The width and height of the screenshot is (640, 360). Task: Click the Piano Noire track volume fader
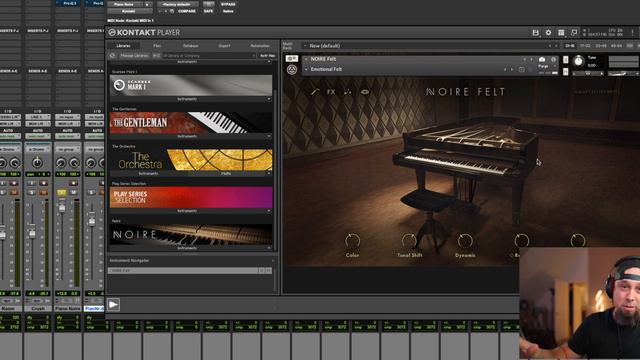point(62,207)
